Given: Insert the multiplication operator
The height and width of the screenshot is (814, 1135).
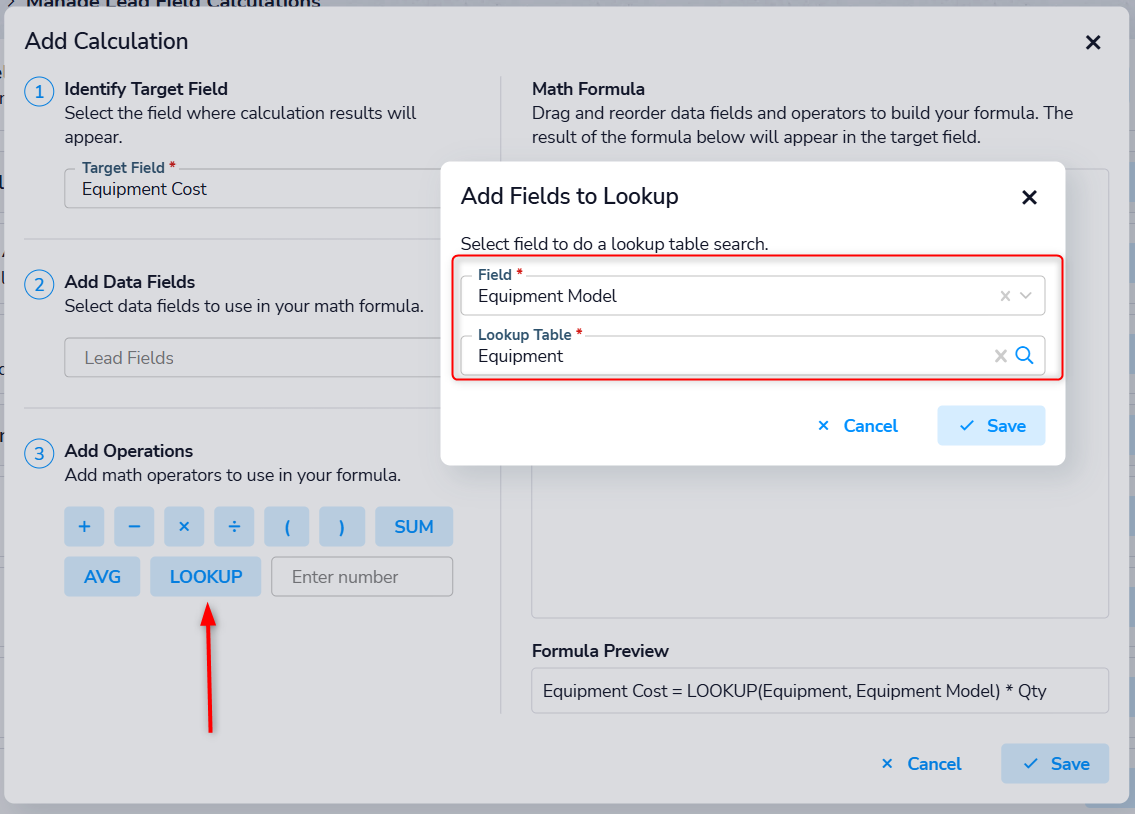Looking at the screenshot, I should [184, 527].
